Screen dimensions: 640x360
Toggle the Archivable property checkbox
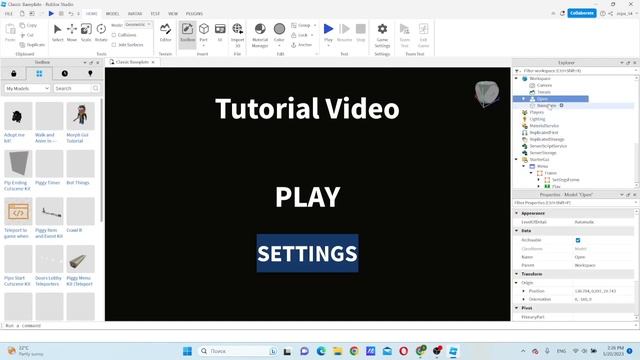point(578,240)
